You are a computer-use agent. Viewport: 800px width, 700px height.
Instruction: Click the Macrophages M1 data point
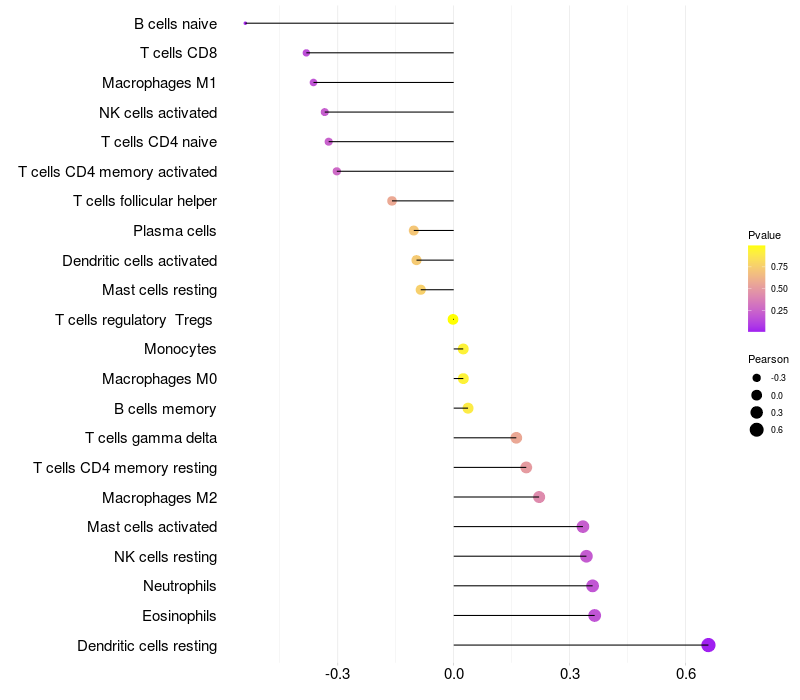[313, 83]
